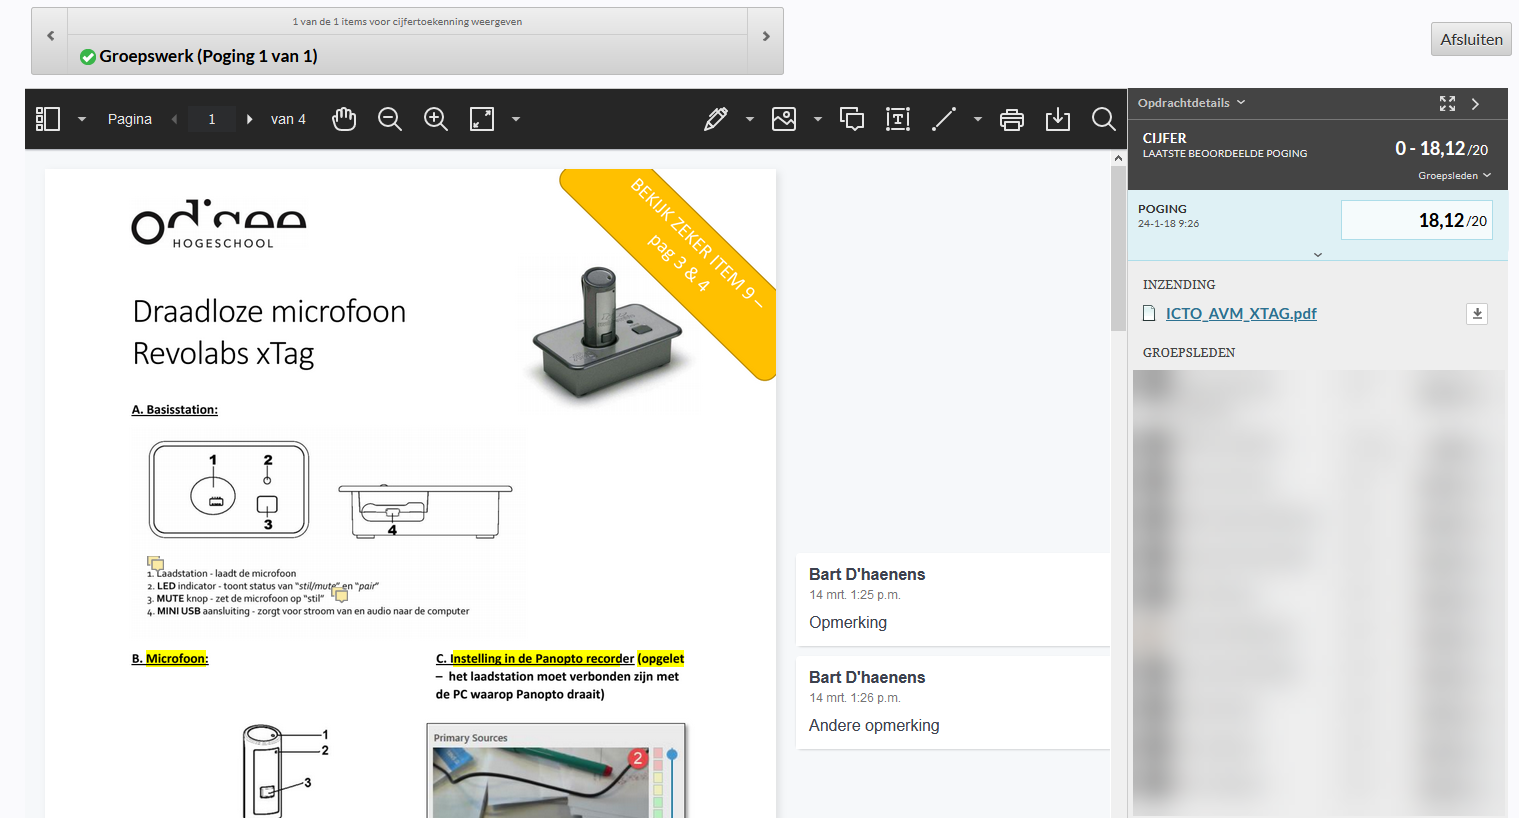This screenshot has height=818, width=1519.
Task: Click the CIJFER grade 0 - 18,12
Action: [1441, 149]
